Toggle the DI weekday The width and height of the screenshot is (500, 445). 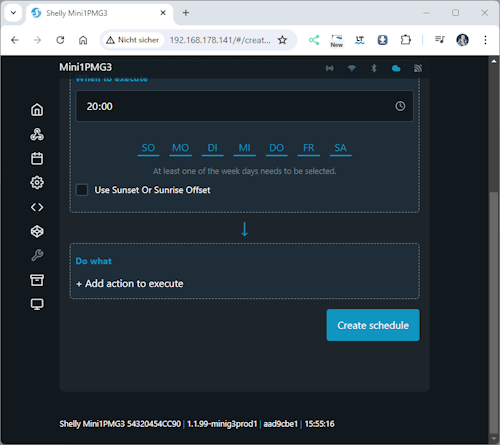212,148
